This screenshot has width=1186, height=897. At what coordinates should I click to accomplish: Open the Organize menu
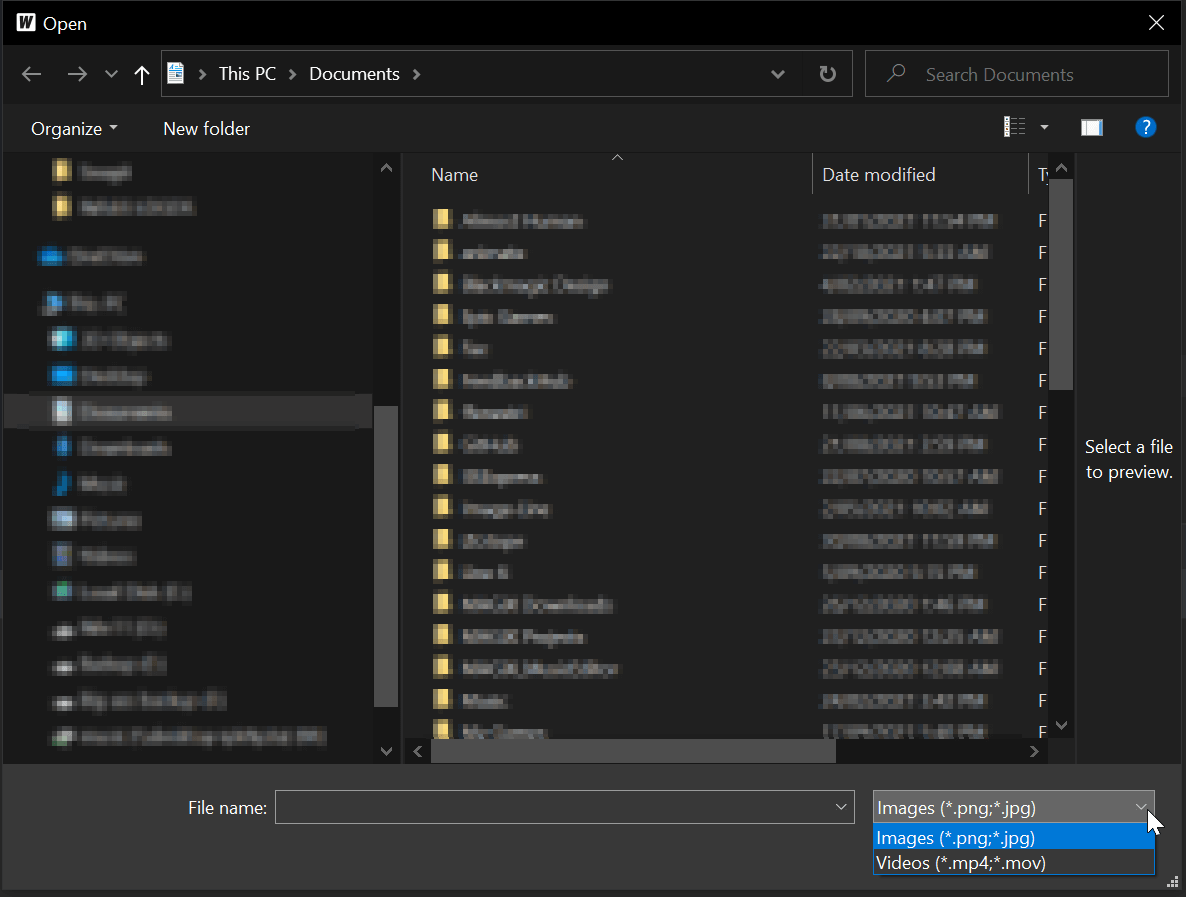pyautogui.click(x=74, y=129)
